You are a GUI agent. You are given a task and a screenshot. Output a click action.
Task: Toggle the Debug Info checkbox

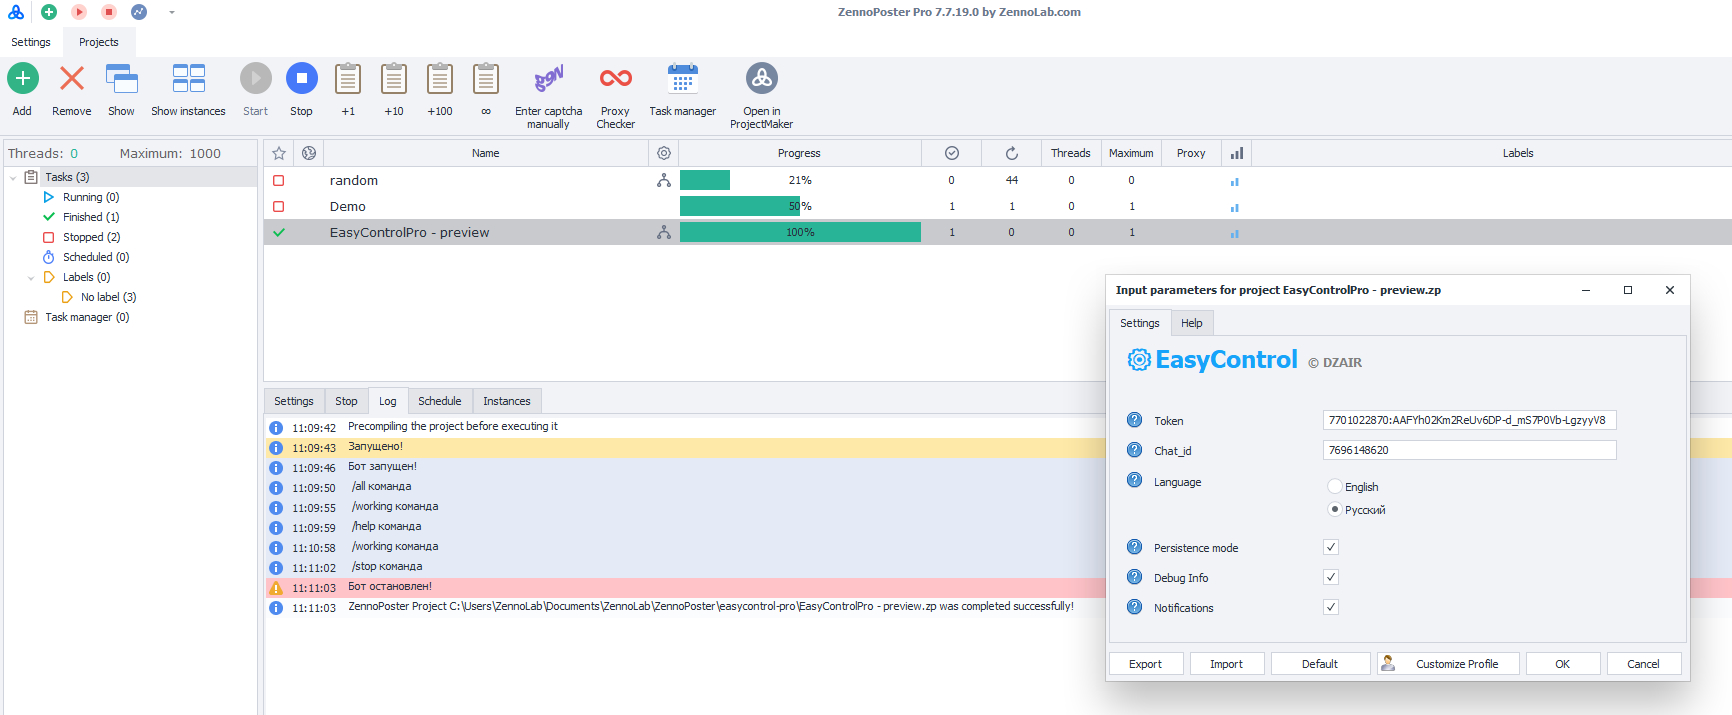point(1331,577)
